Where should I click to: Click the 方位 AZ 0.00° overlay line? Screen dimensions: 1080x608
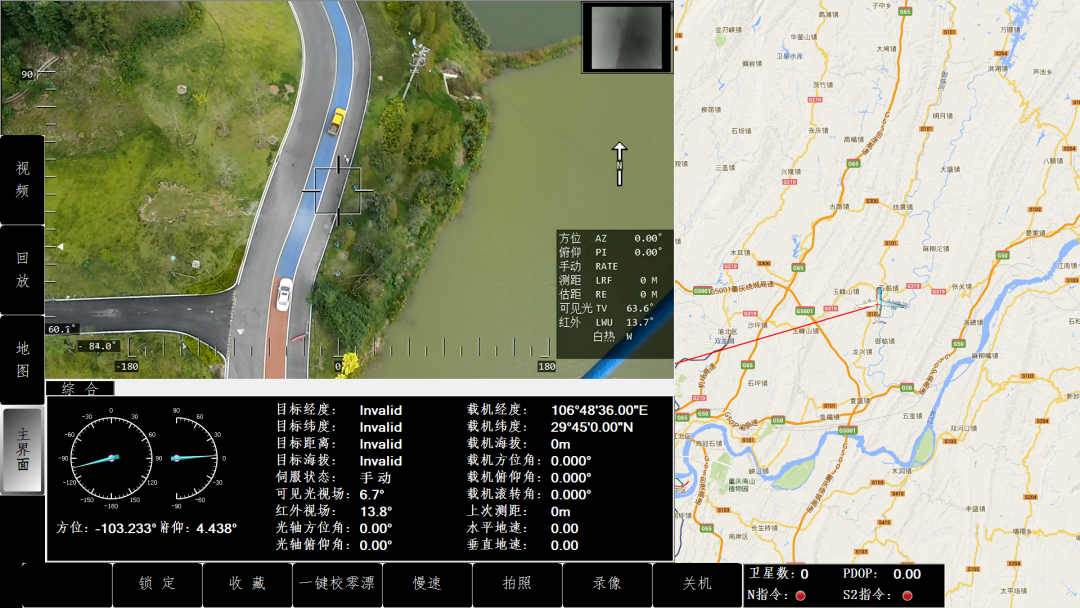click(611, 238)
